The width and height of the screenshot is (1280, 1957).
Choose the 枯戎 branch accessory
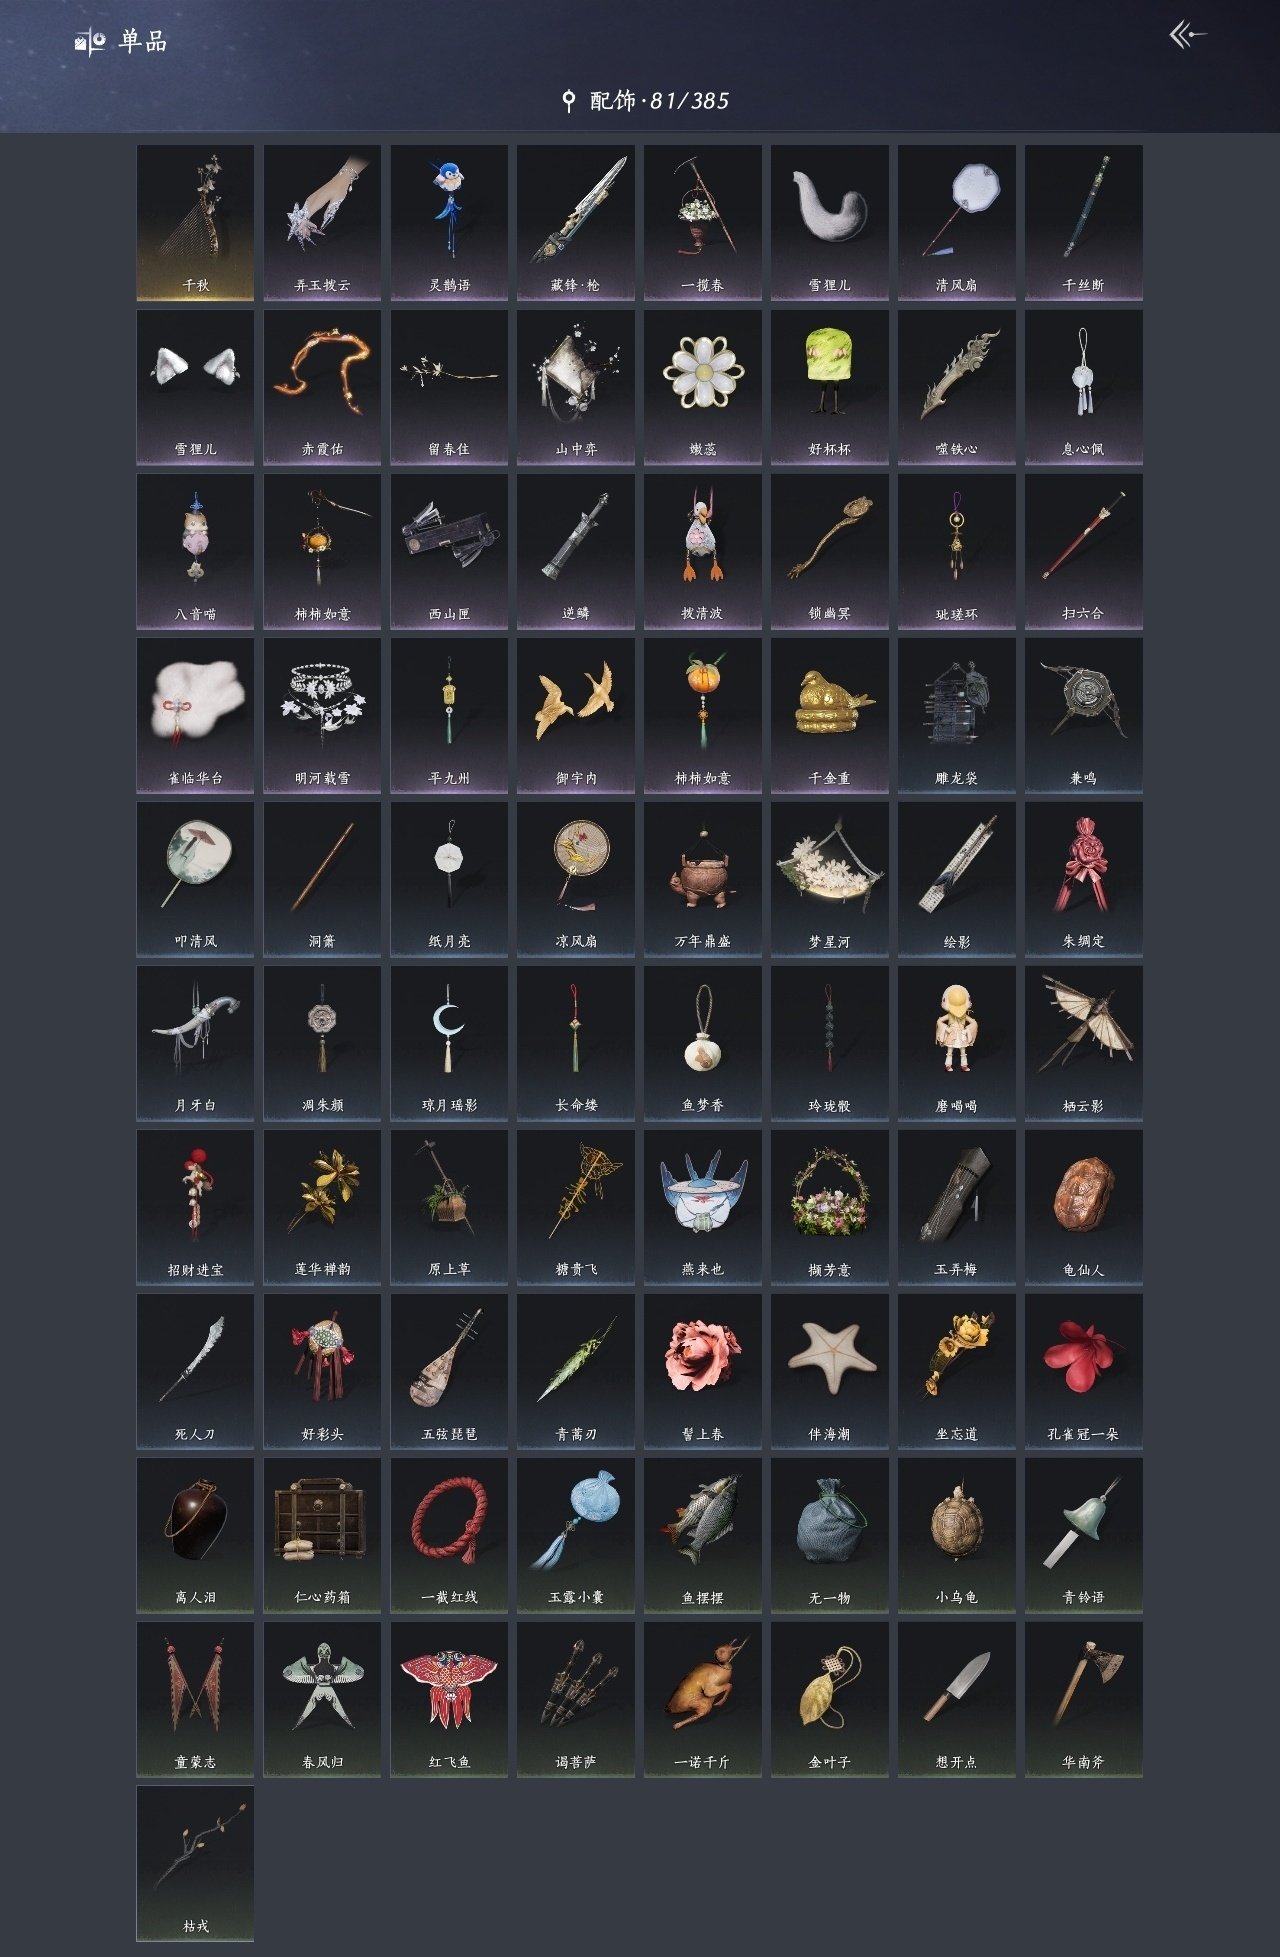(195, 1863)
